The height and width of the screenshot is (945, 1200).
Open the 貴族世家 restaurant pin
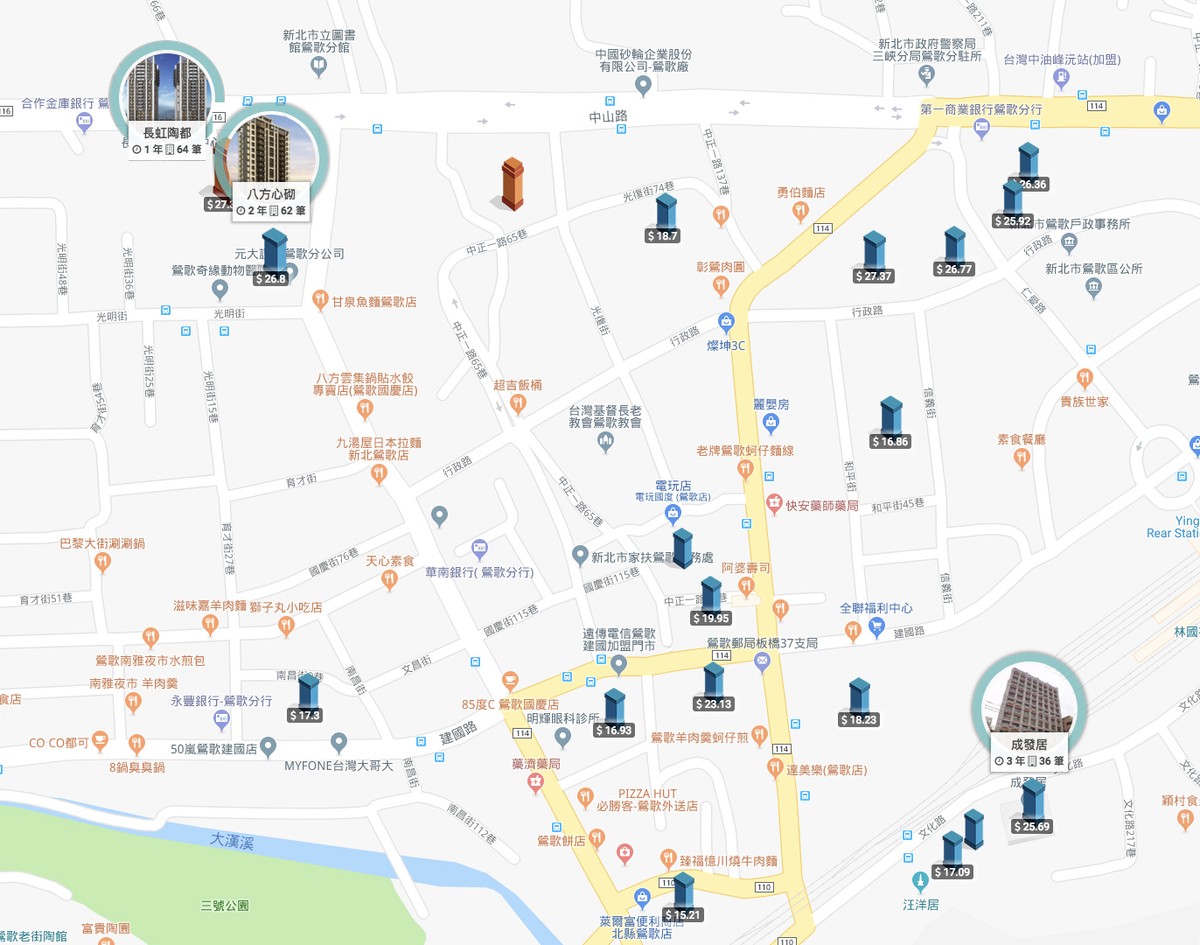pos(1084,378)
